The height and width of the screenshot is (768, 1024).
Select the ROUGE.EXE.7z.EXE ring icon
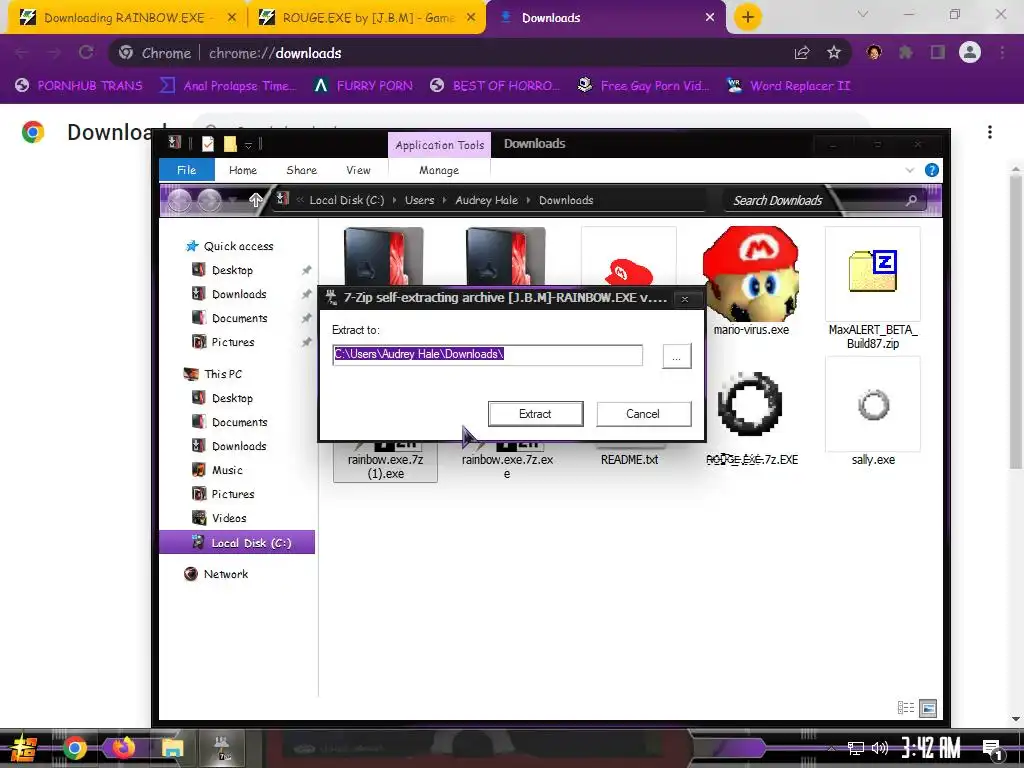[750, 405]
